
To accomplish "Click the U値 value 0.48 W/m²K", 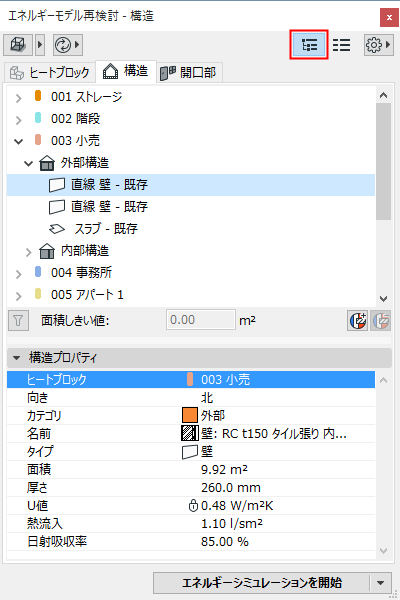I will click(237, 506).
